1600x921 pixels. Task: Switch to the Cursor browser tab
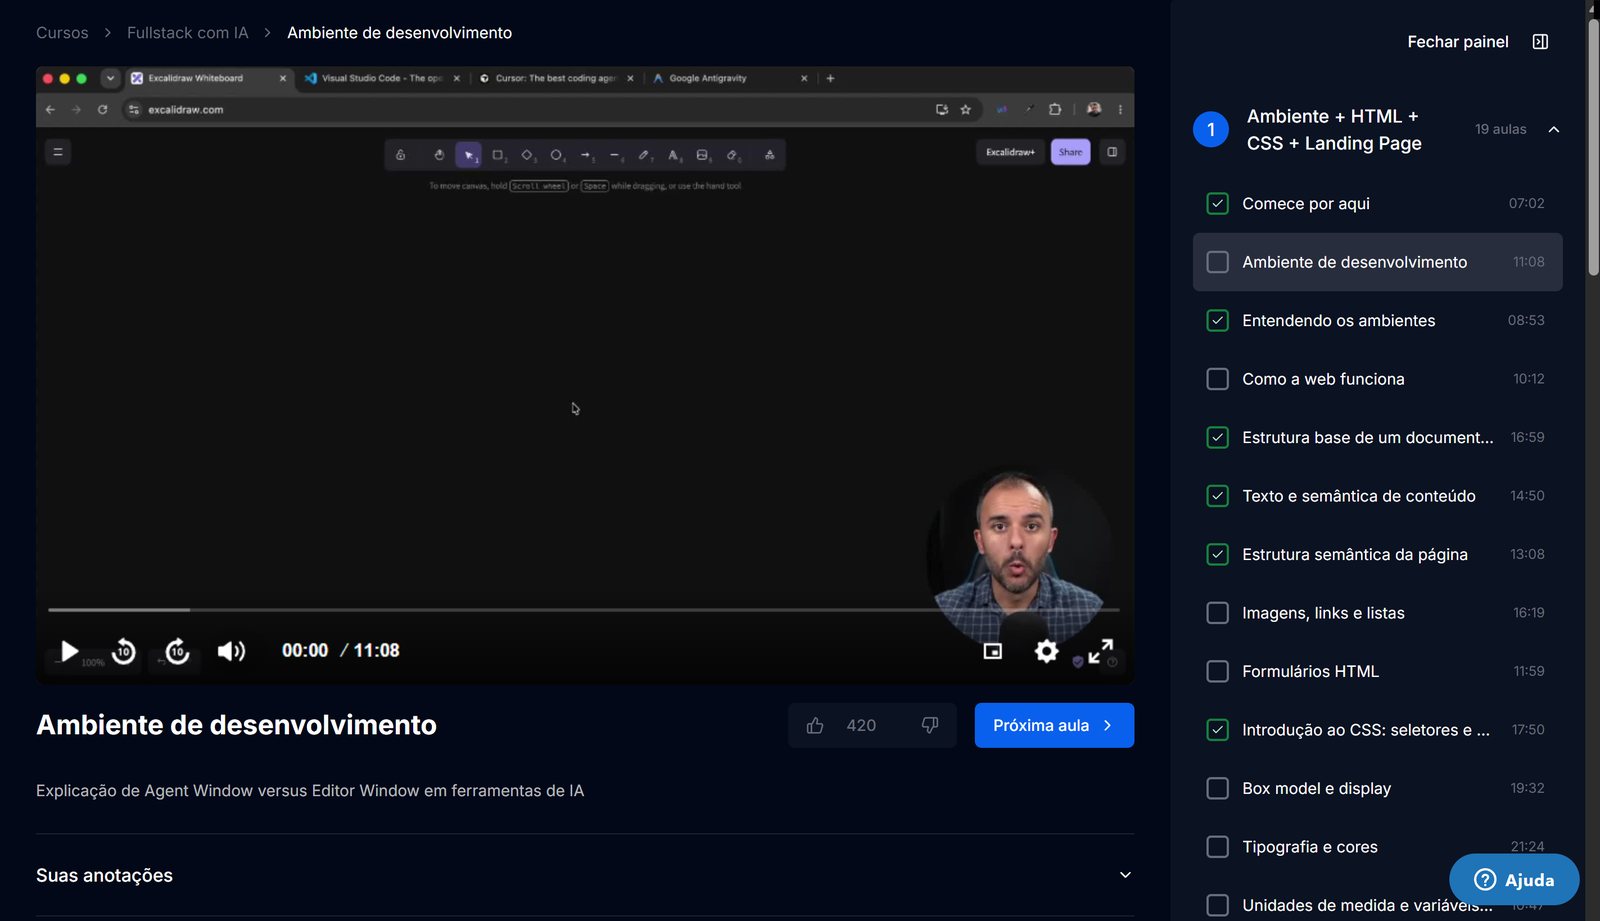pos(555,78)
